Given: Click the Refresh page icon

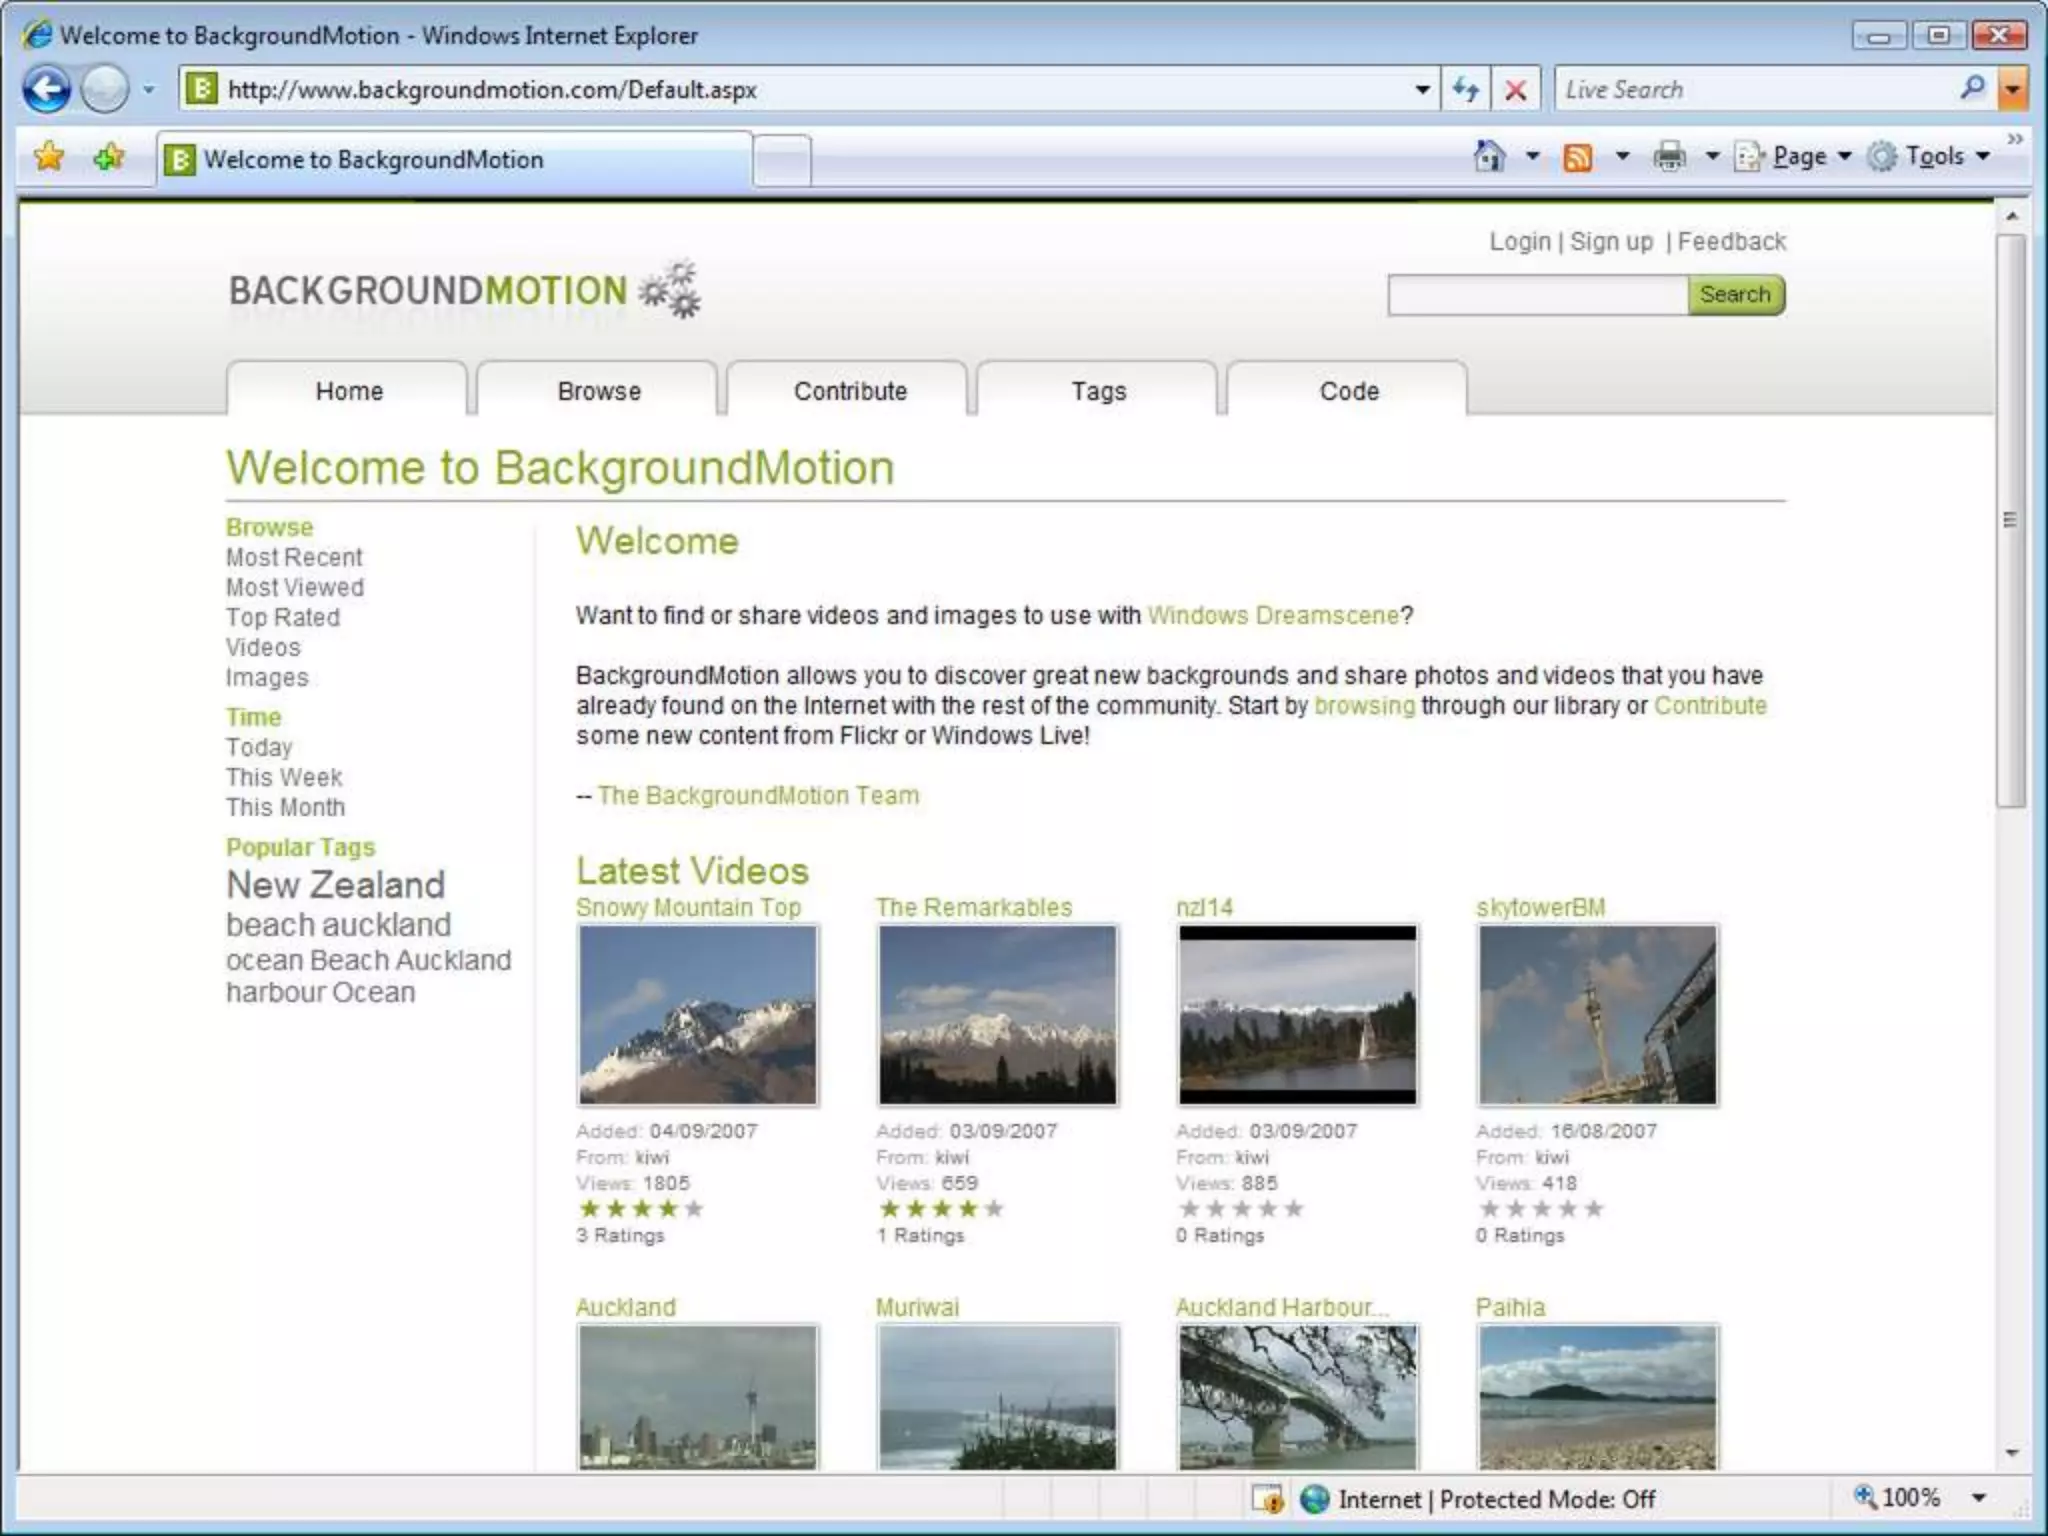Looking at the screenshot, I should pos(1466,90).
